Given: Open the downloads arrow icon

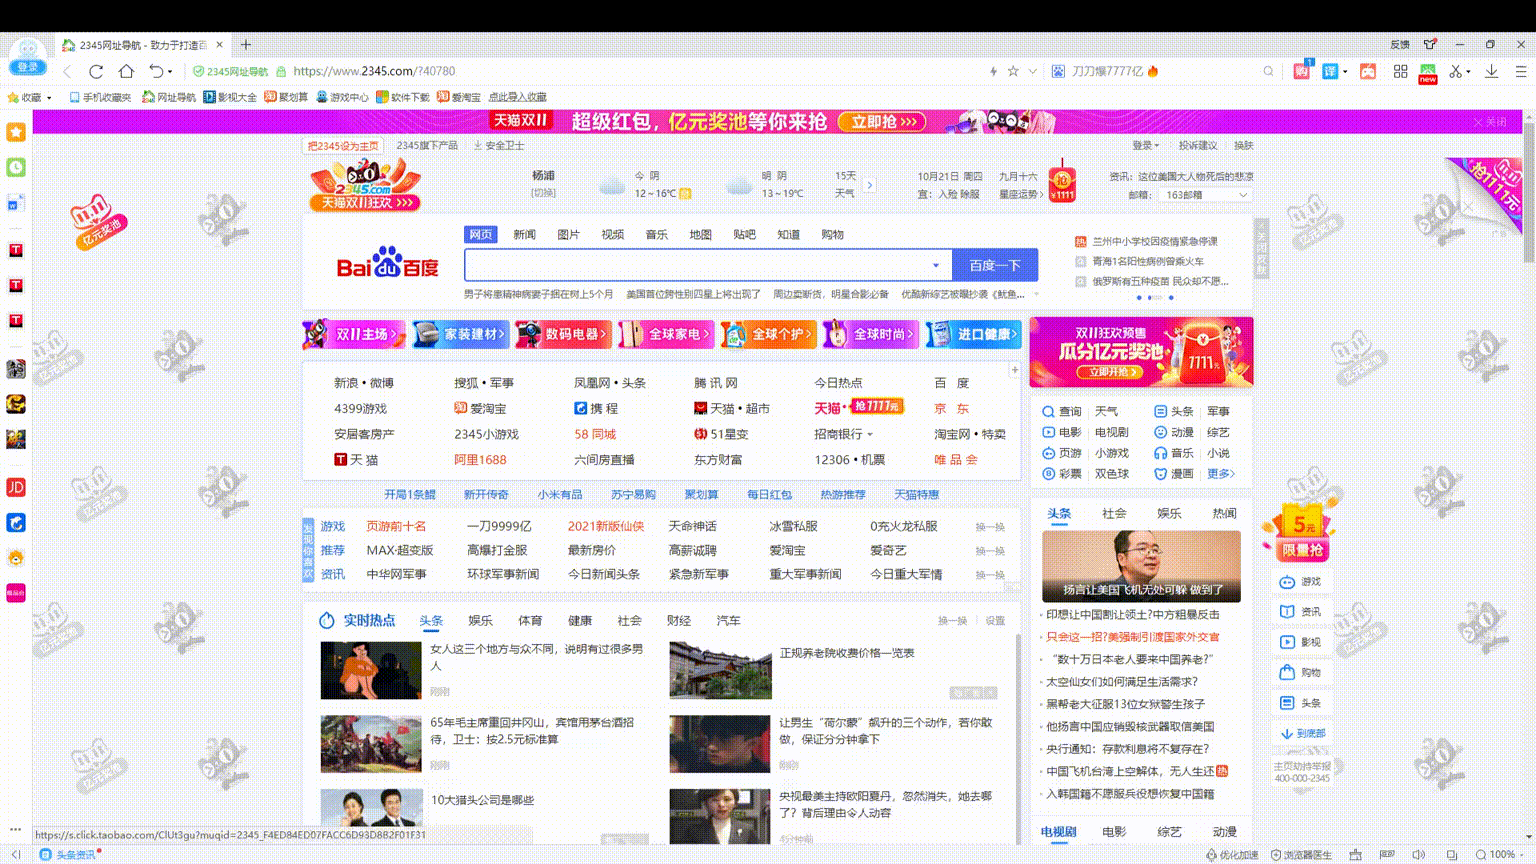Looking at the screenshot, I should [x=1491, y=71].
